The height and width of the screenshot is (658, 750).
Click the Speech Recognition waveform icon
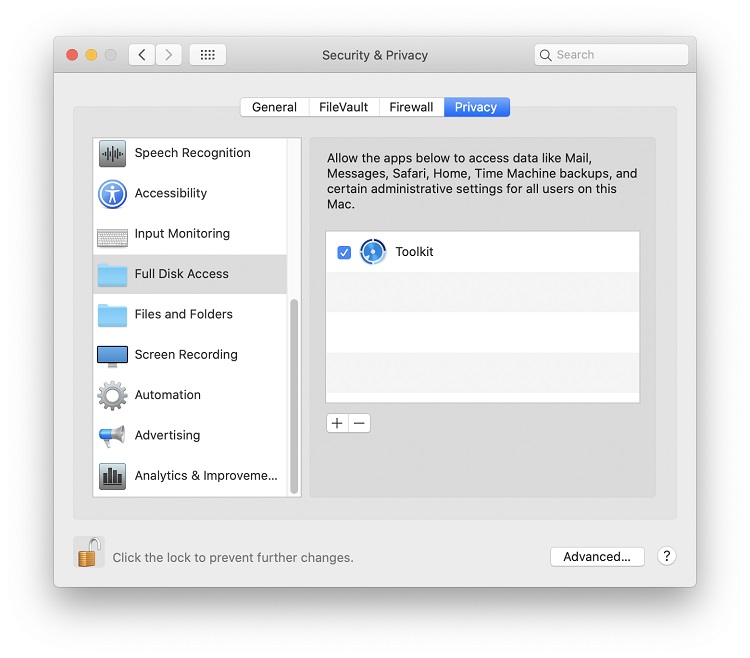coord(112,154)
